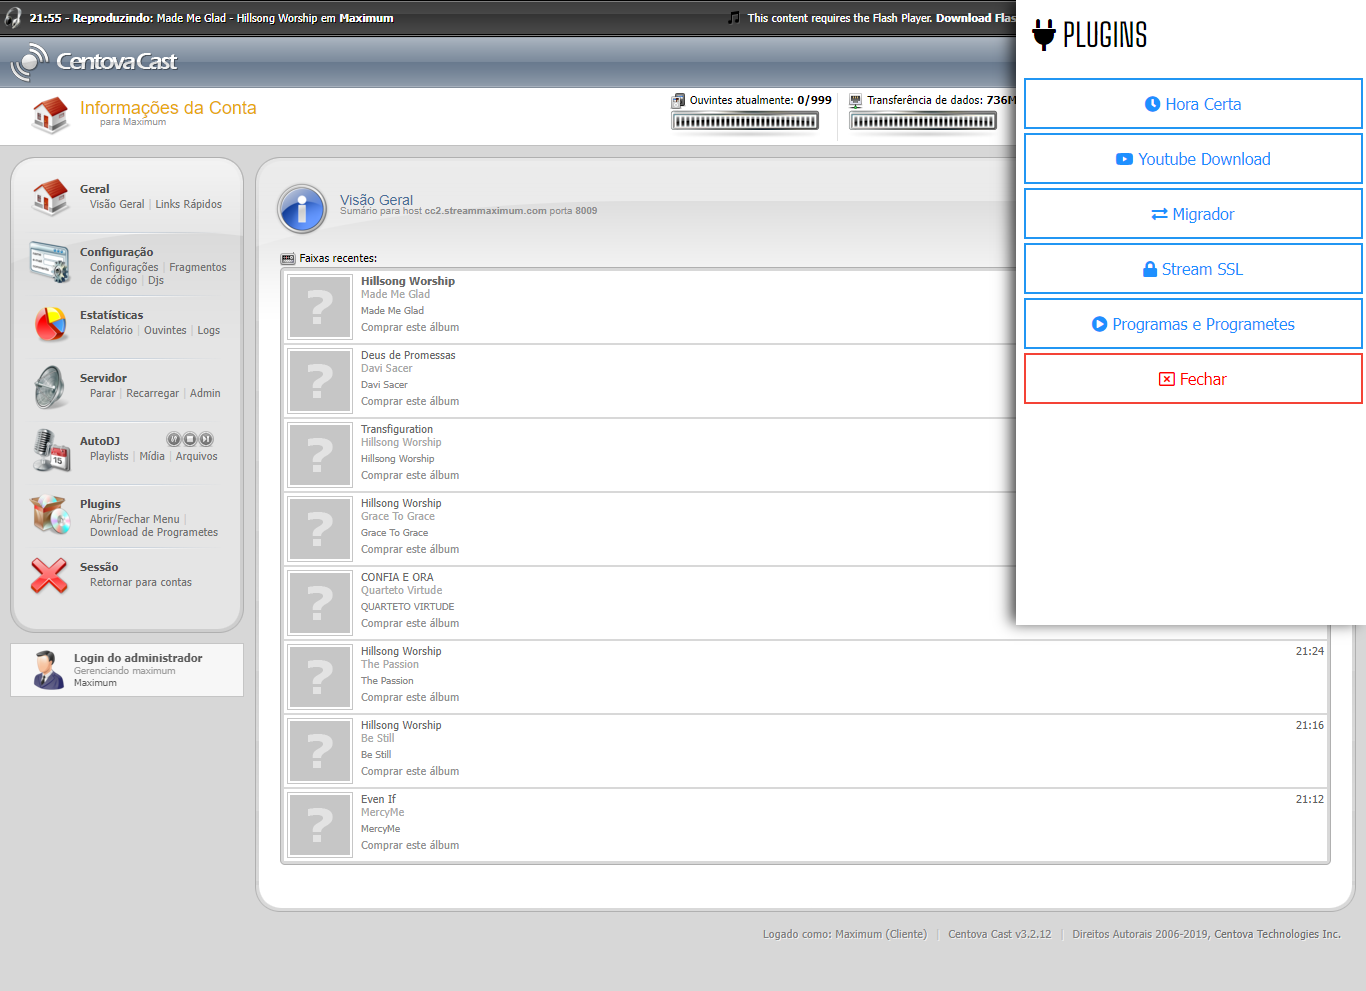
Task: Click the Deus de Promessas album thumbnail
Action: pyautogui.click(x=320, y=381)
